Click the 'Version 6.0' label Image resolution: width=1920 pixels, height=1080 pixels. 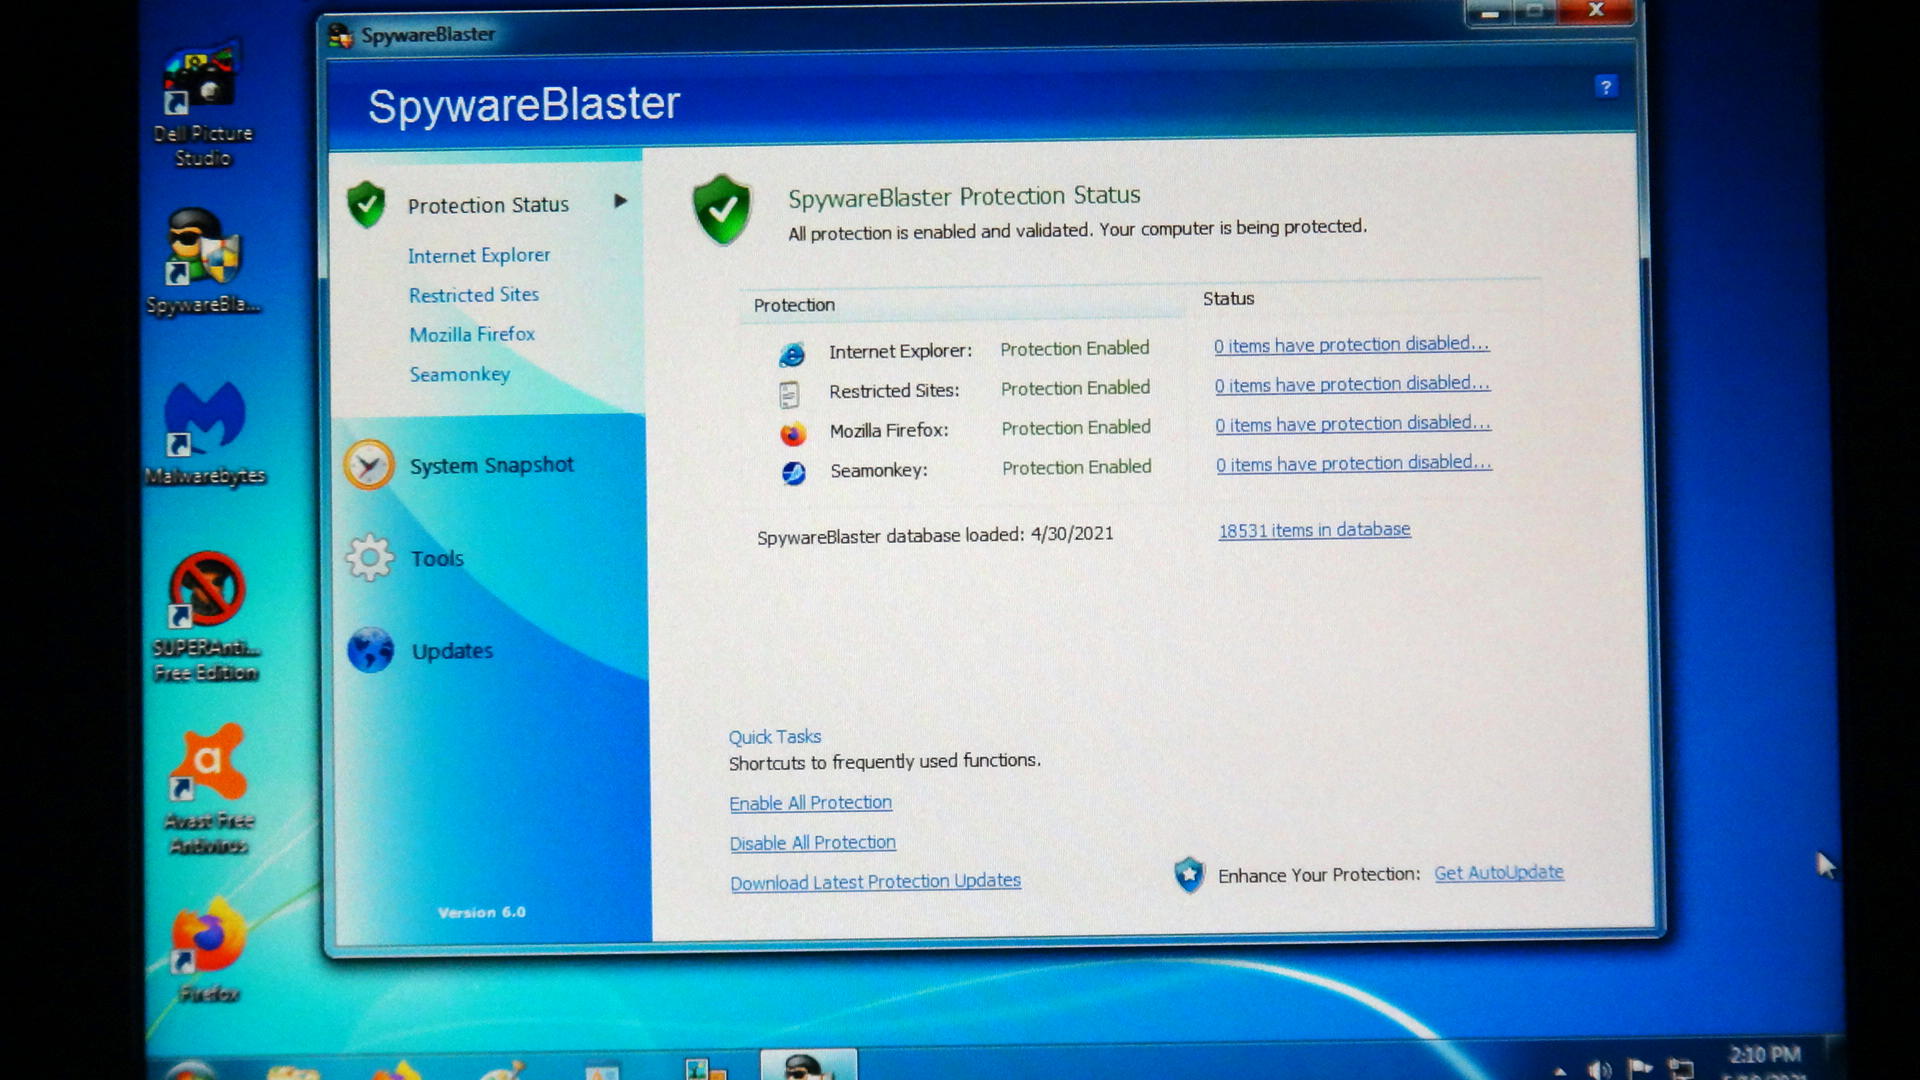[x=481, y=912]
